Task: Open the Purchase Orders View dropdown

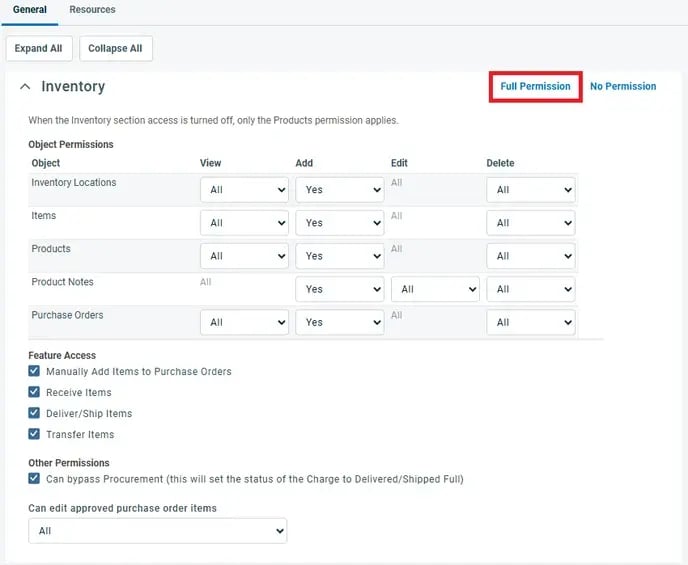Action: click(244, 322)
